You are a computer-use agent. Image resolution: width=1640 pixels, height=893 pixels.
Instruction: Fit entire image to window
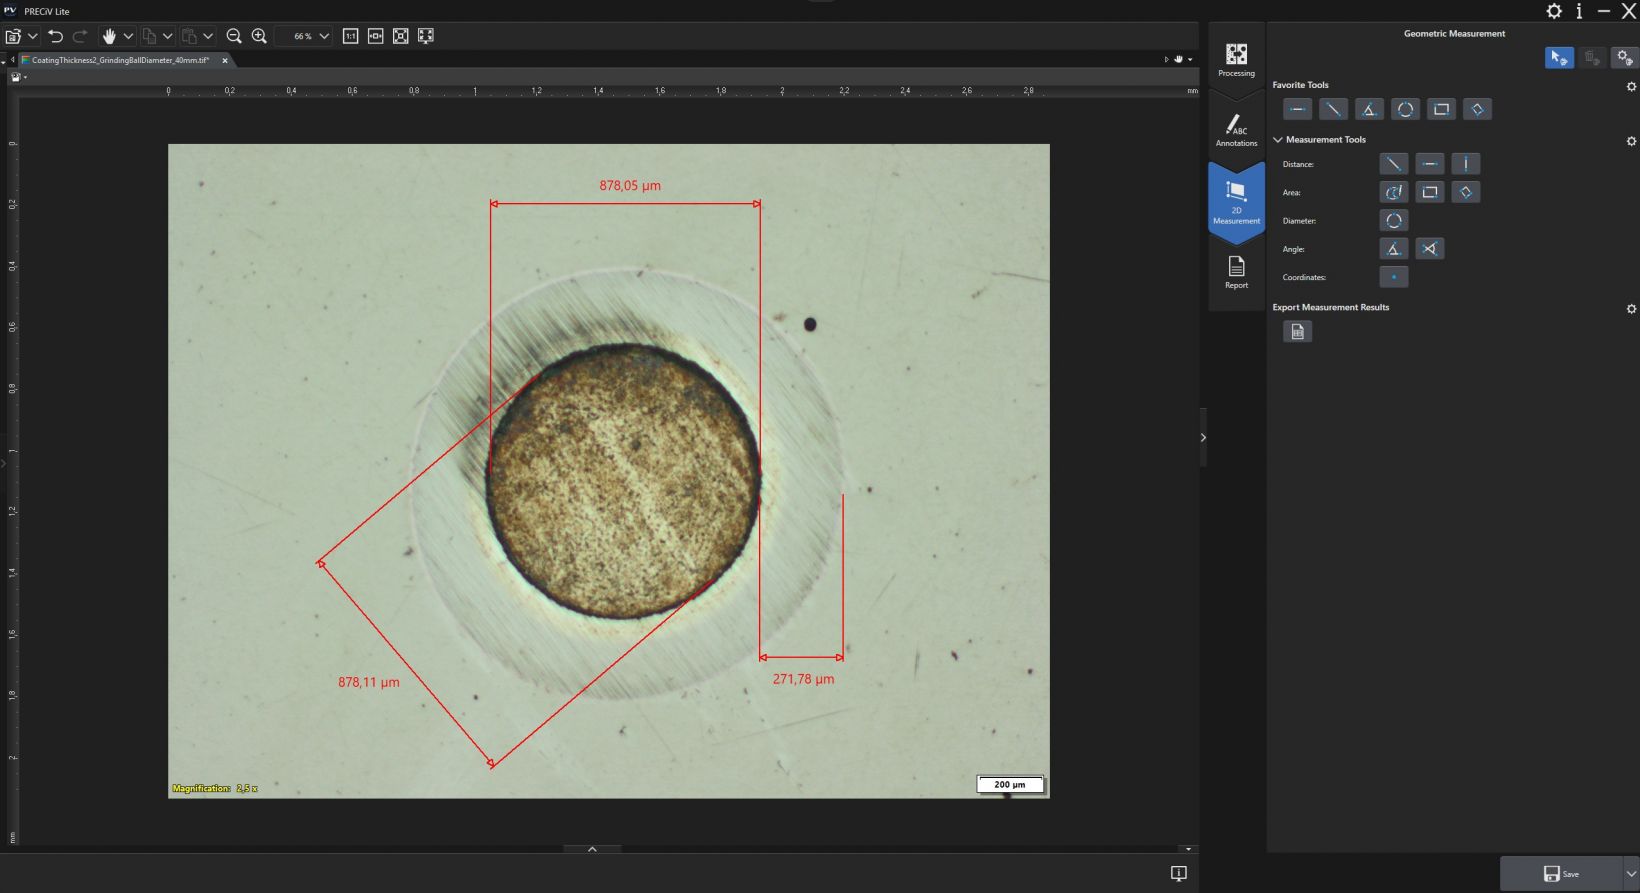click(401, 36)
